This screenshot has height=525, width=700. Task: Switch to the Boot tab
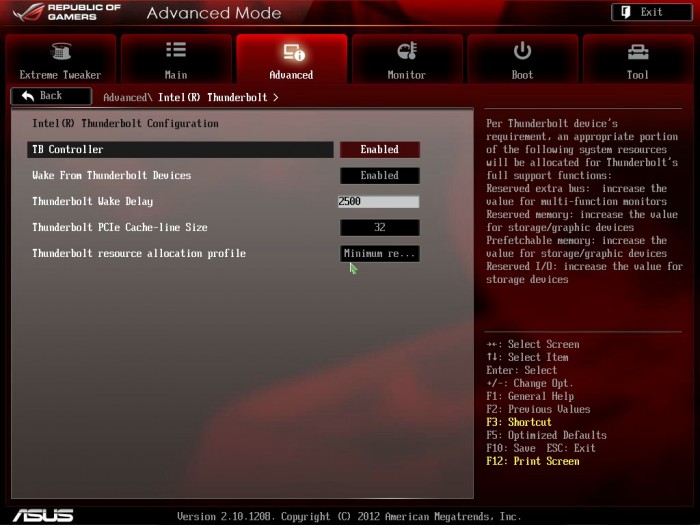[x=522, y=59]
